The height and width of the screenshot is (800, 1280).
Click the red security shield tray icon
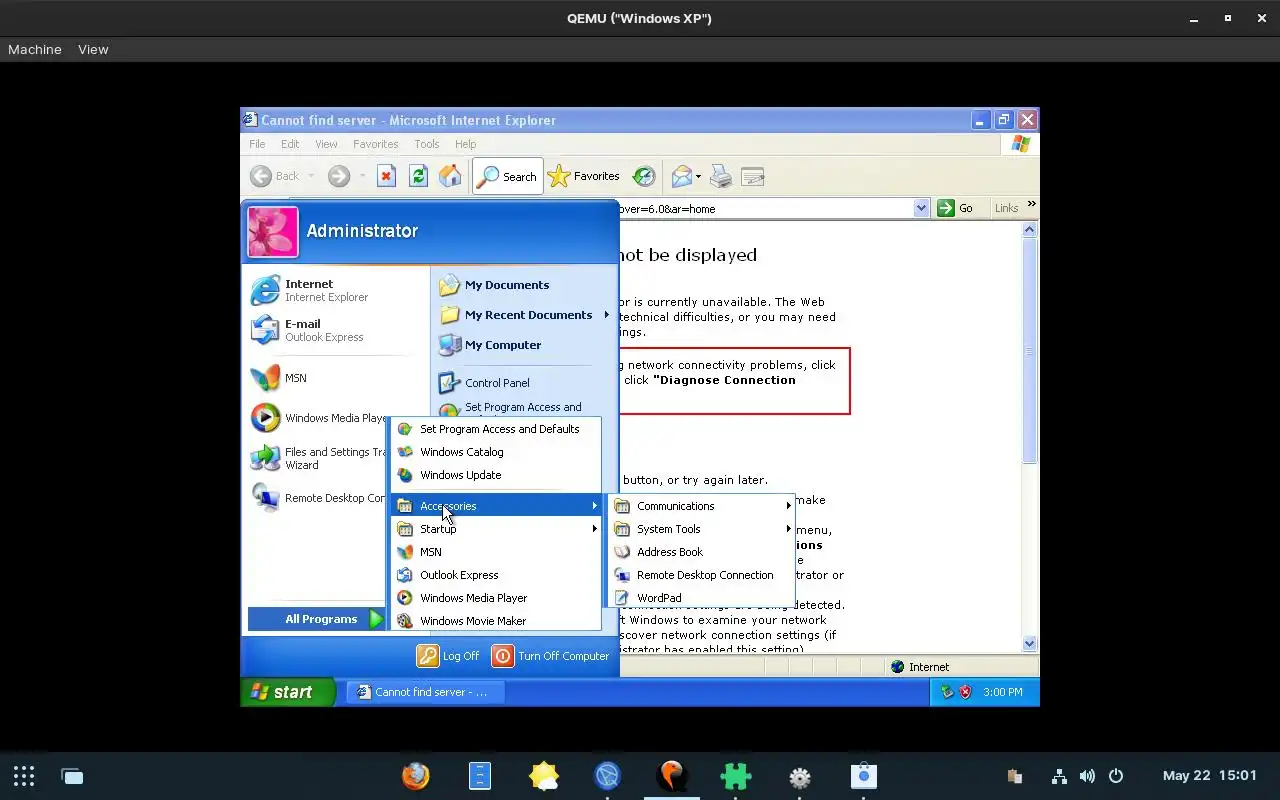(966, 692)
